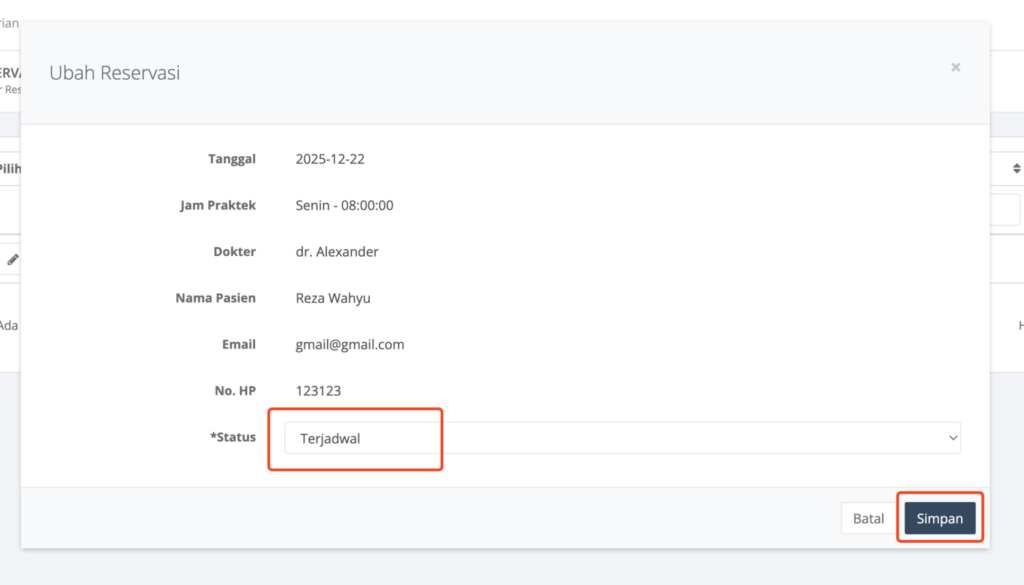Image resolution: width=1024 pixels, height=585 pixels.
Task: Click the patient name Reza Wahyu
Action: click(333, 298)
